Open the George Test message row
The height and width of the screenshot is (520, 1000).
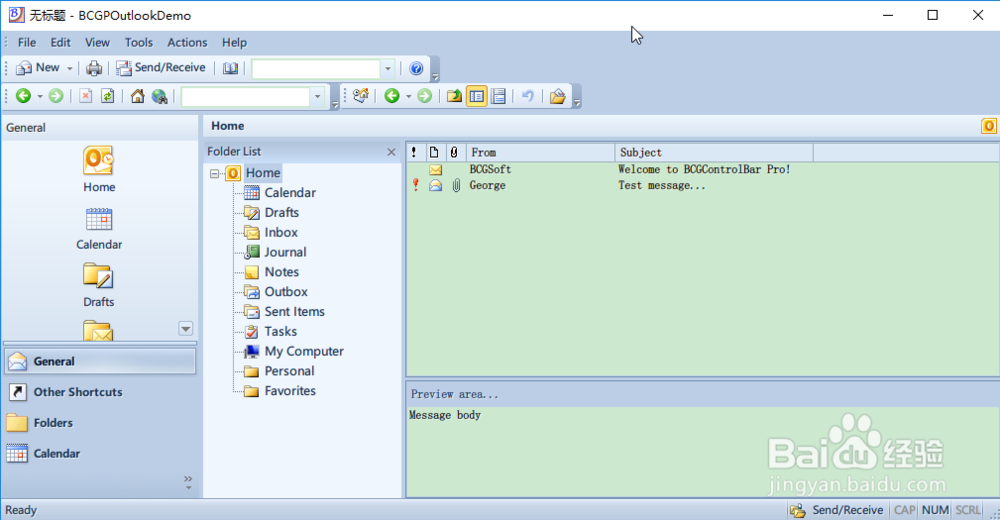pyautogui.click(x=703, y=186)
